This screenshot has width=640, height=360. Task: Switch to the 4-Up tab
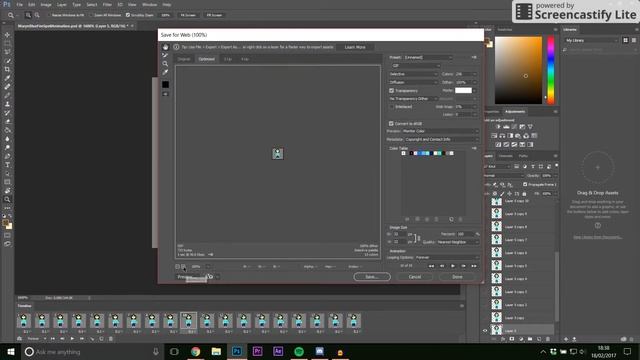[x=244, y=59]
